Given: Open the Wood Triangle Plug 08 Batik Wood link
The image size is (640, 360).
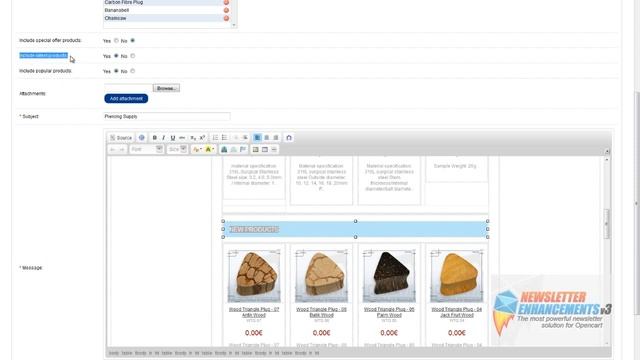Looking at the screenshot, I should coord(321,312).
